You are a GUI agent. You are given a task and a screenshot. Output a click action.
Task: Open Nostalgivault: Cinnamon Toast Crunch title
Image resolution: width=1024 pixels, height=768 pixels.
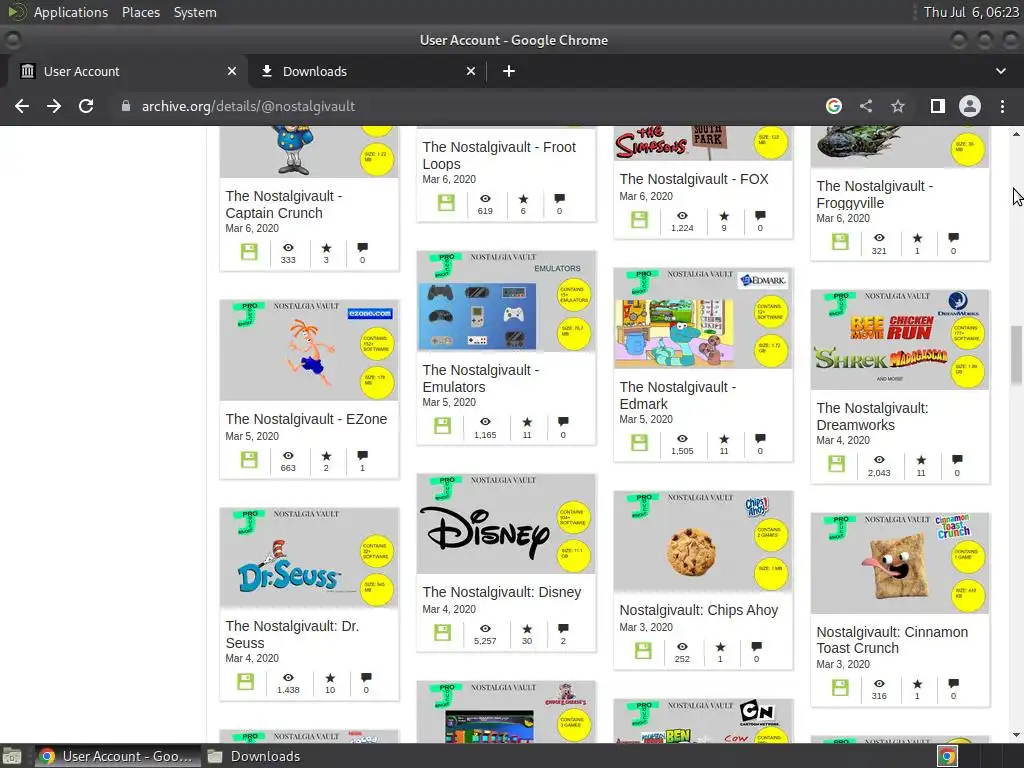(x=892, y=640)
